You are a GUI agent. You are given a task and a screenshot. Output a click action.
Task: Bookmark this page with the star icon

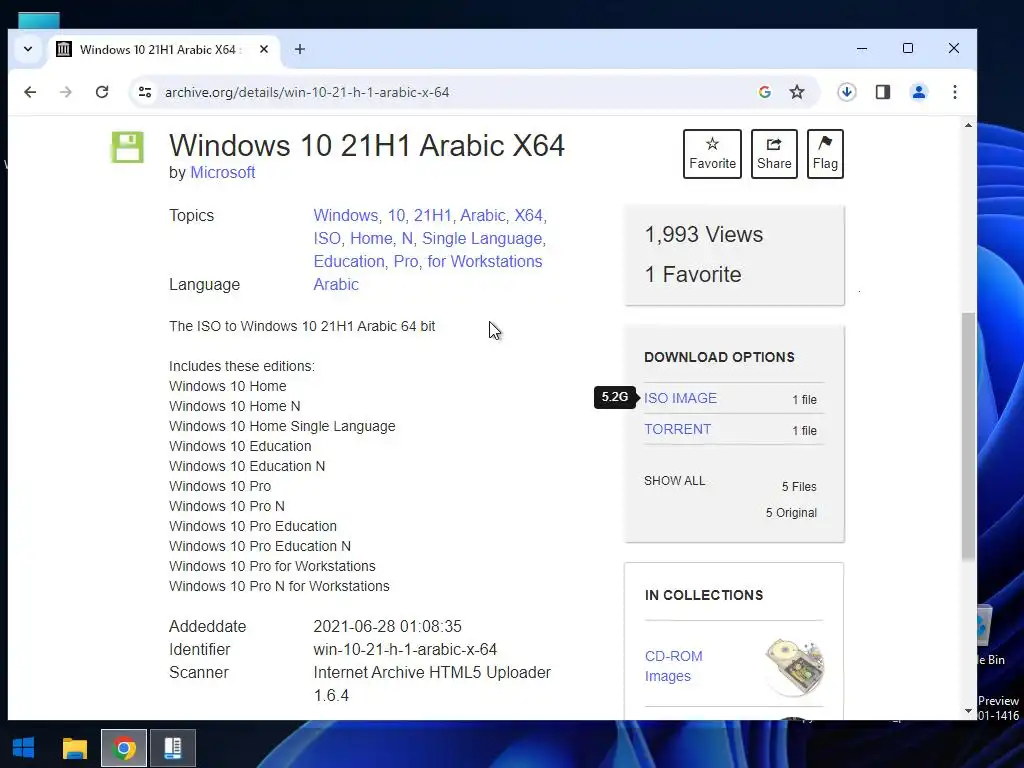(x=797, y=92)
